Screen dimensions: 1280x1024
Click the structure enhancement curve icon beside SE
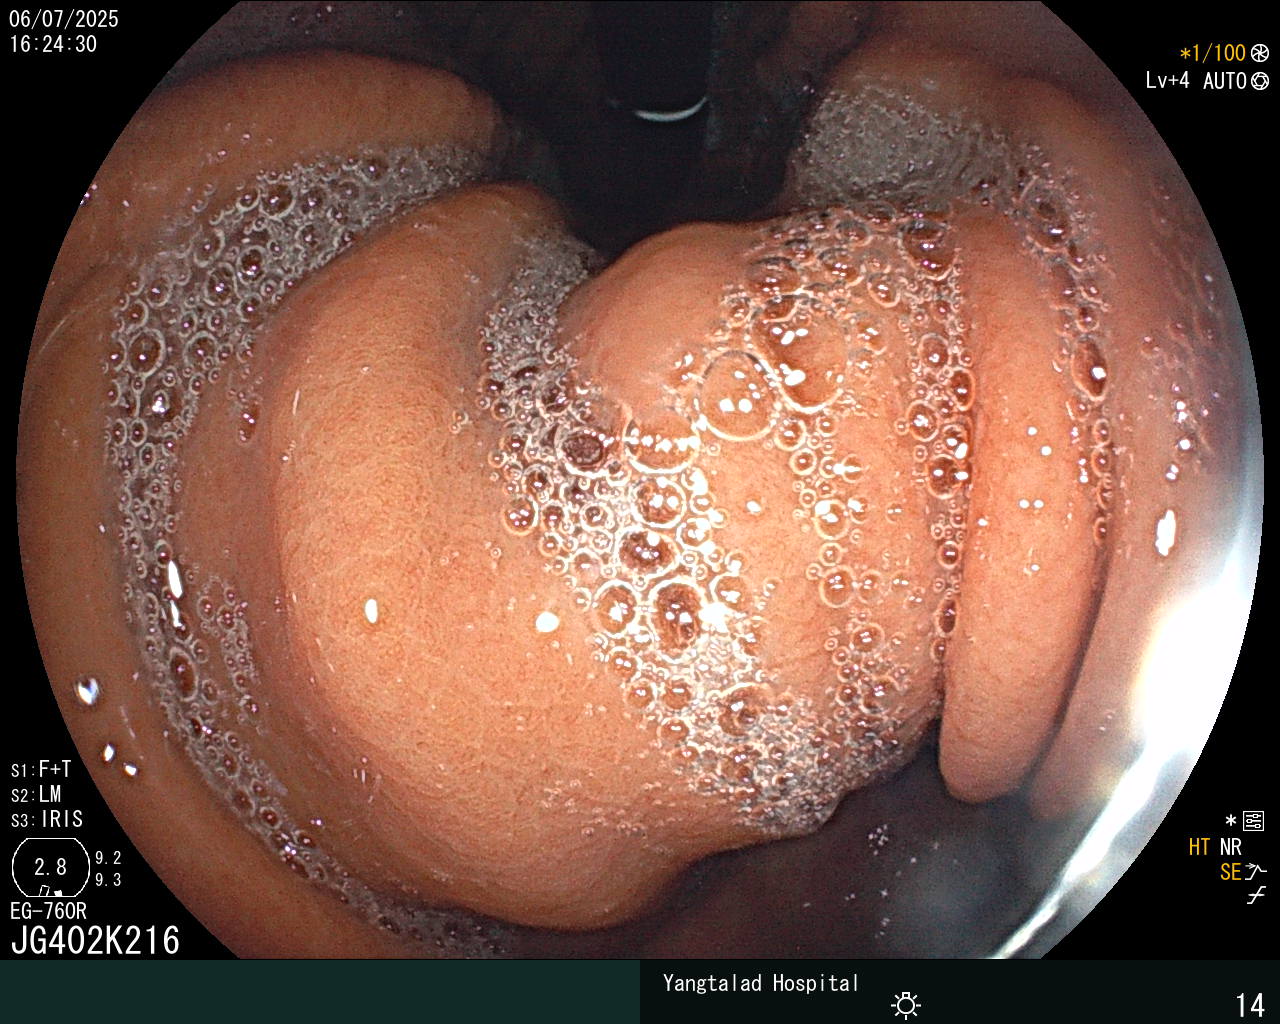click(1256, 872)
